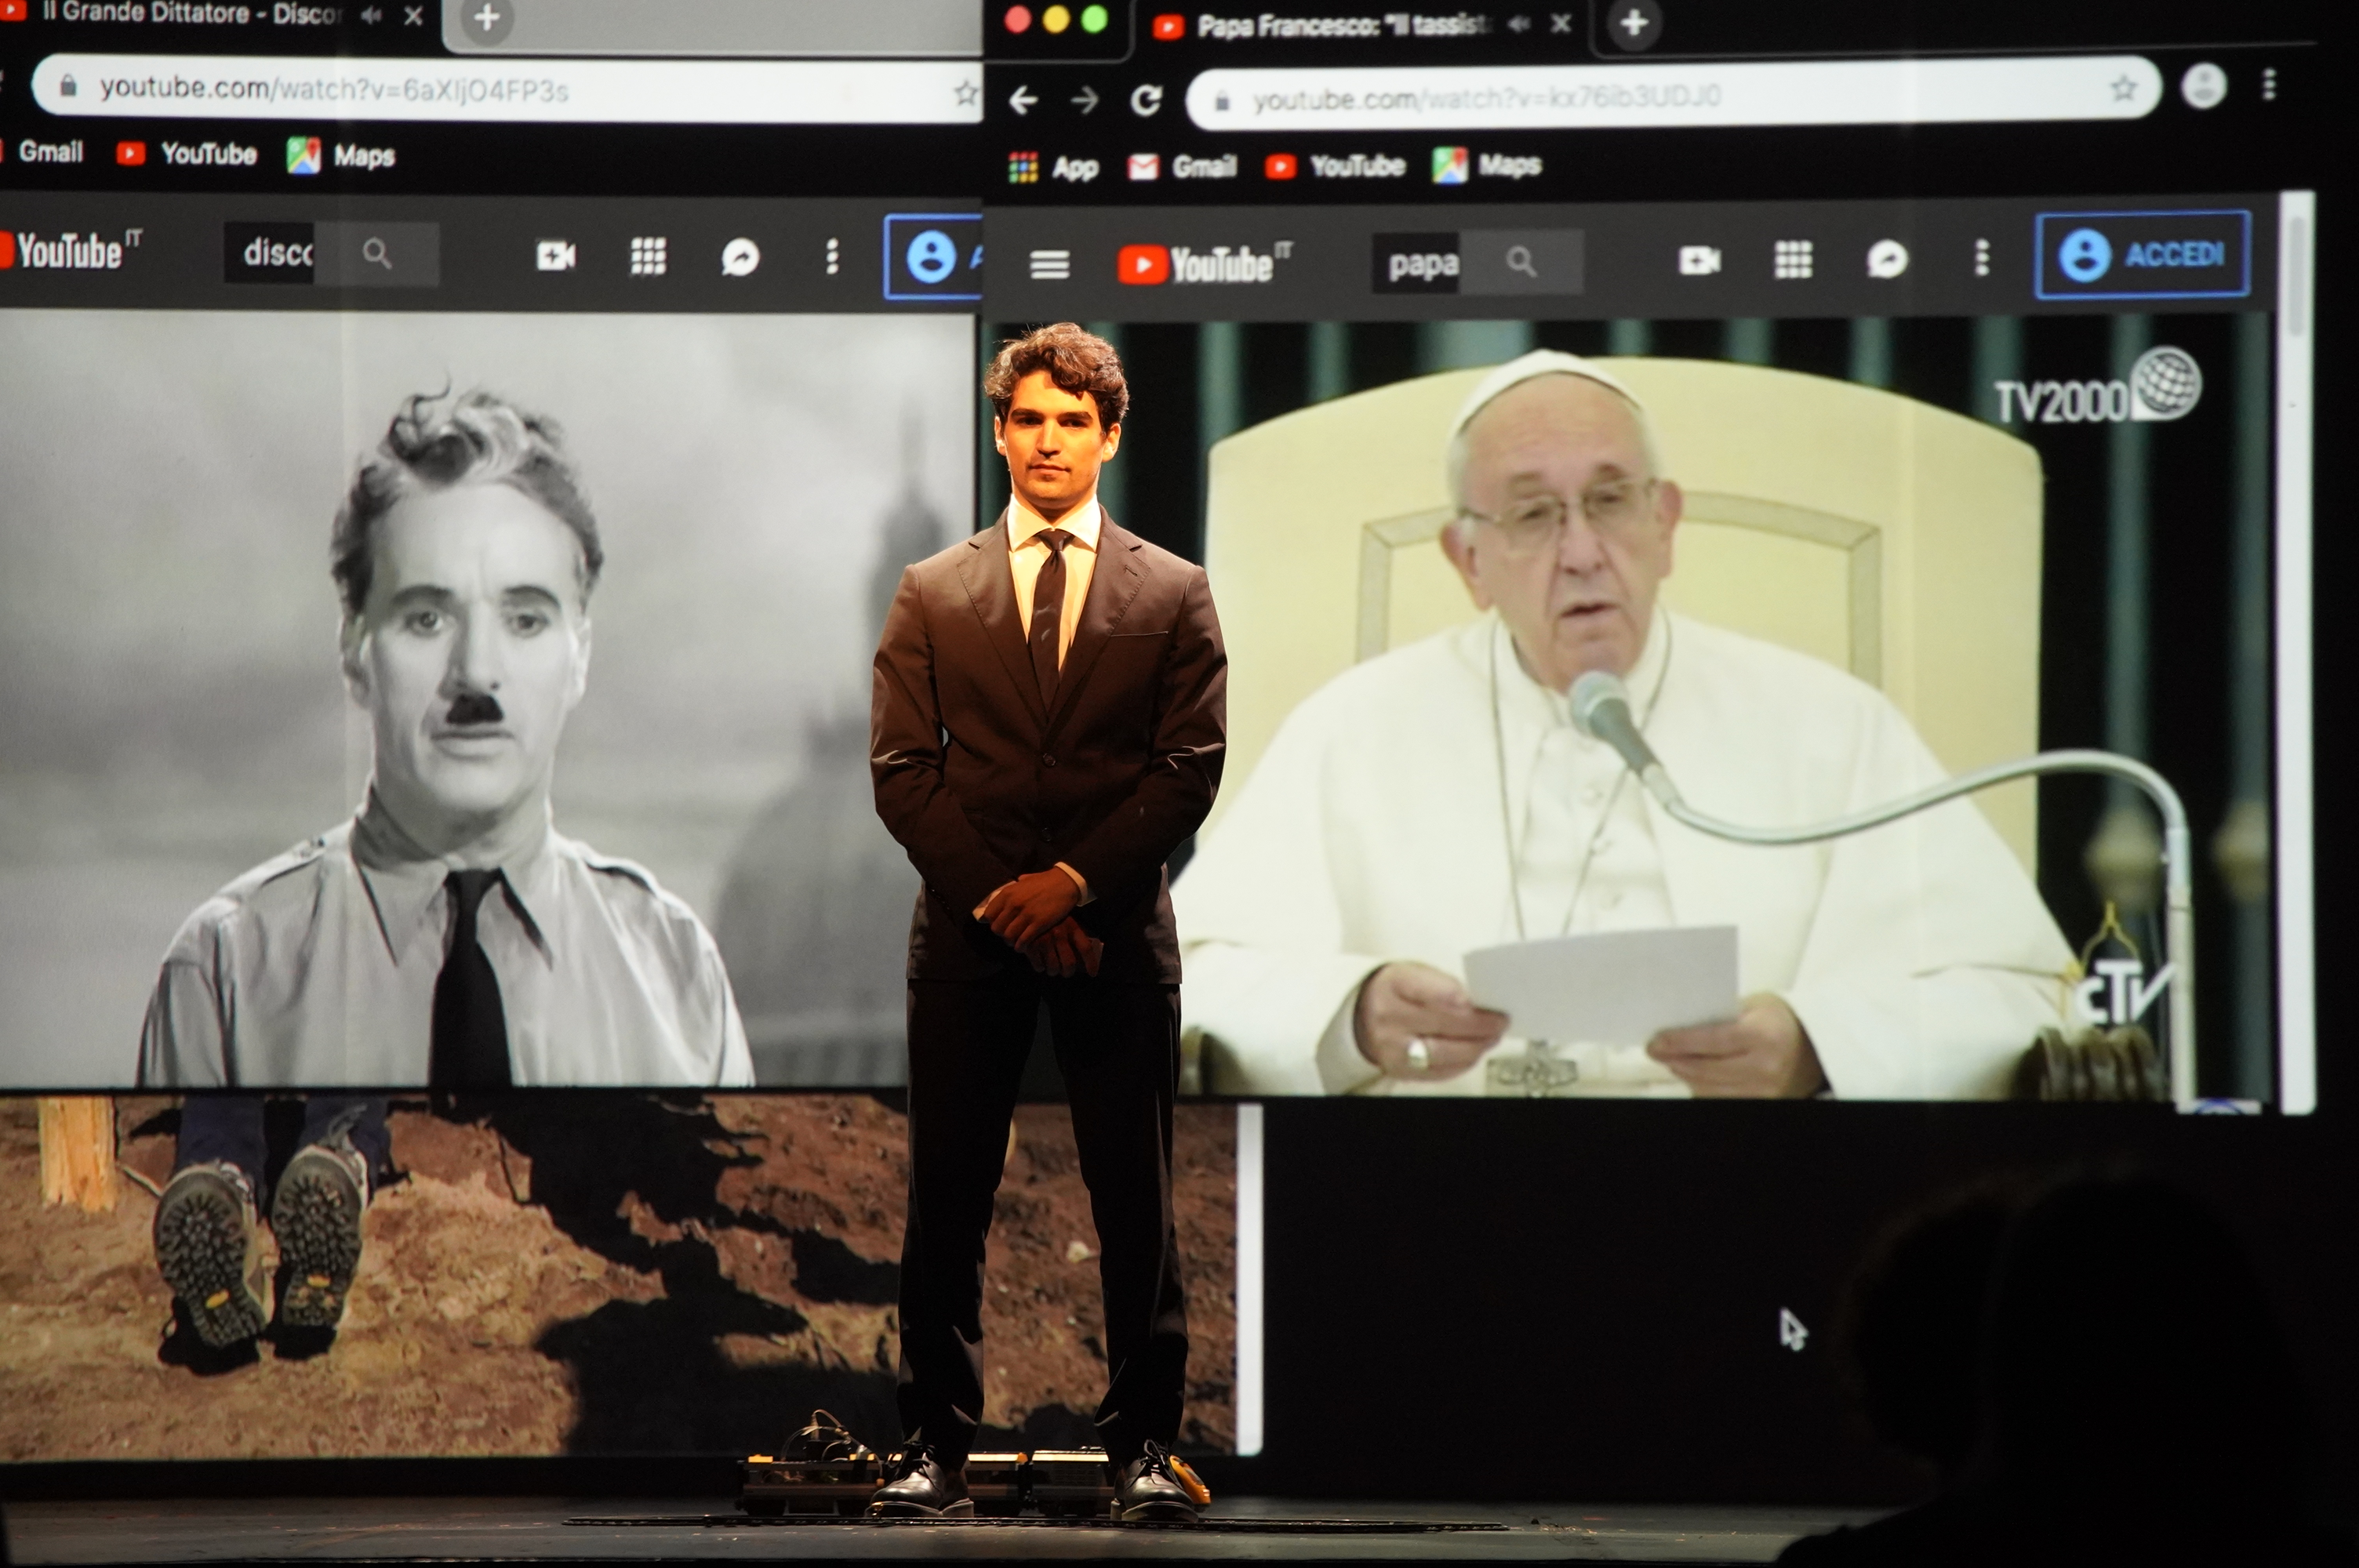
Task: Click the messages share icon in right YouTube header
Action: pyautogui.click(x=1887, y=260)
